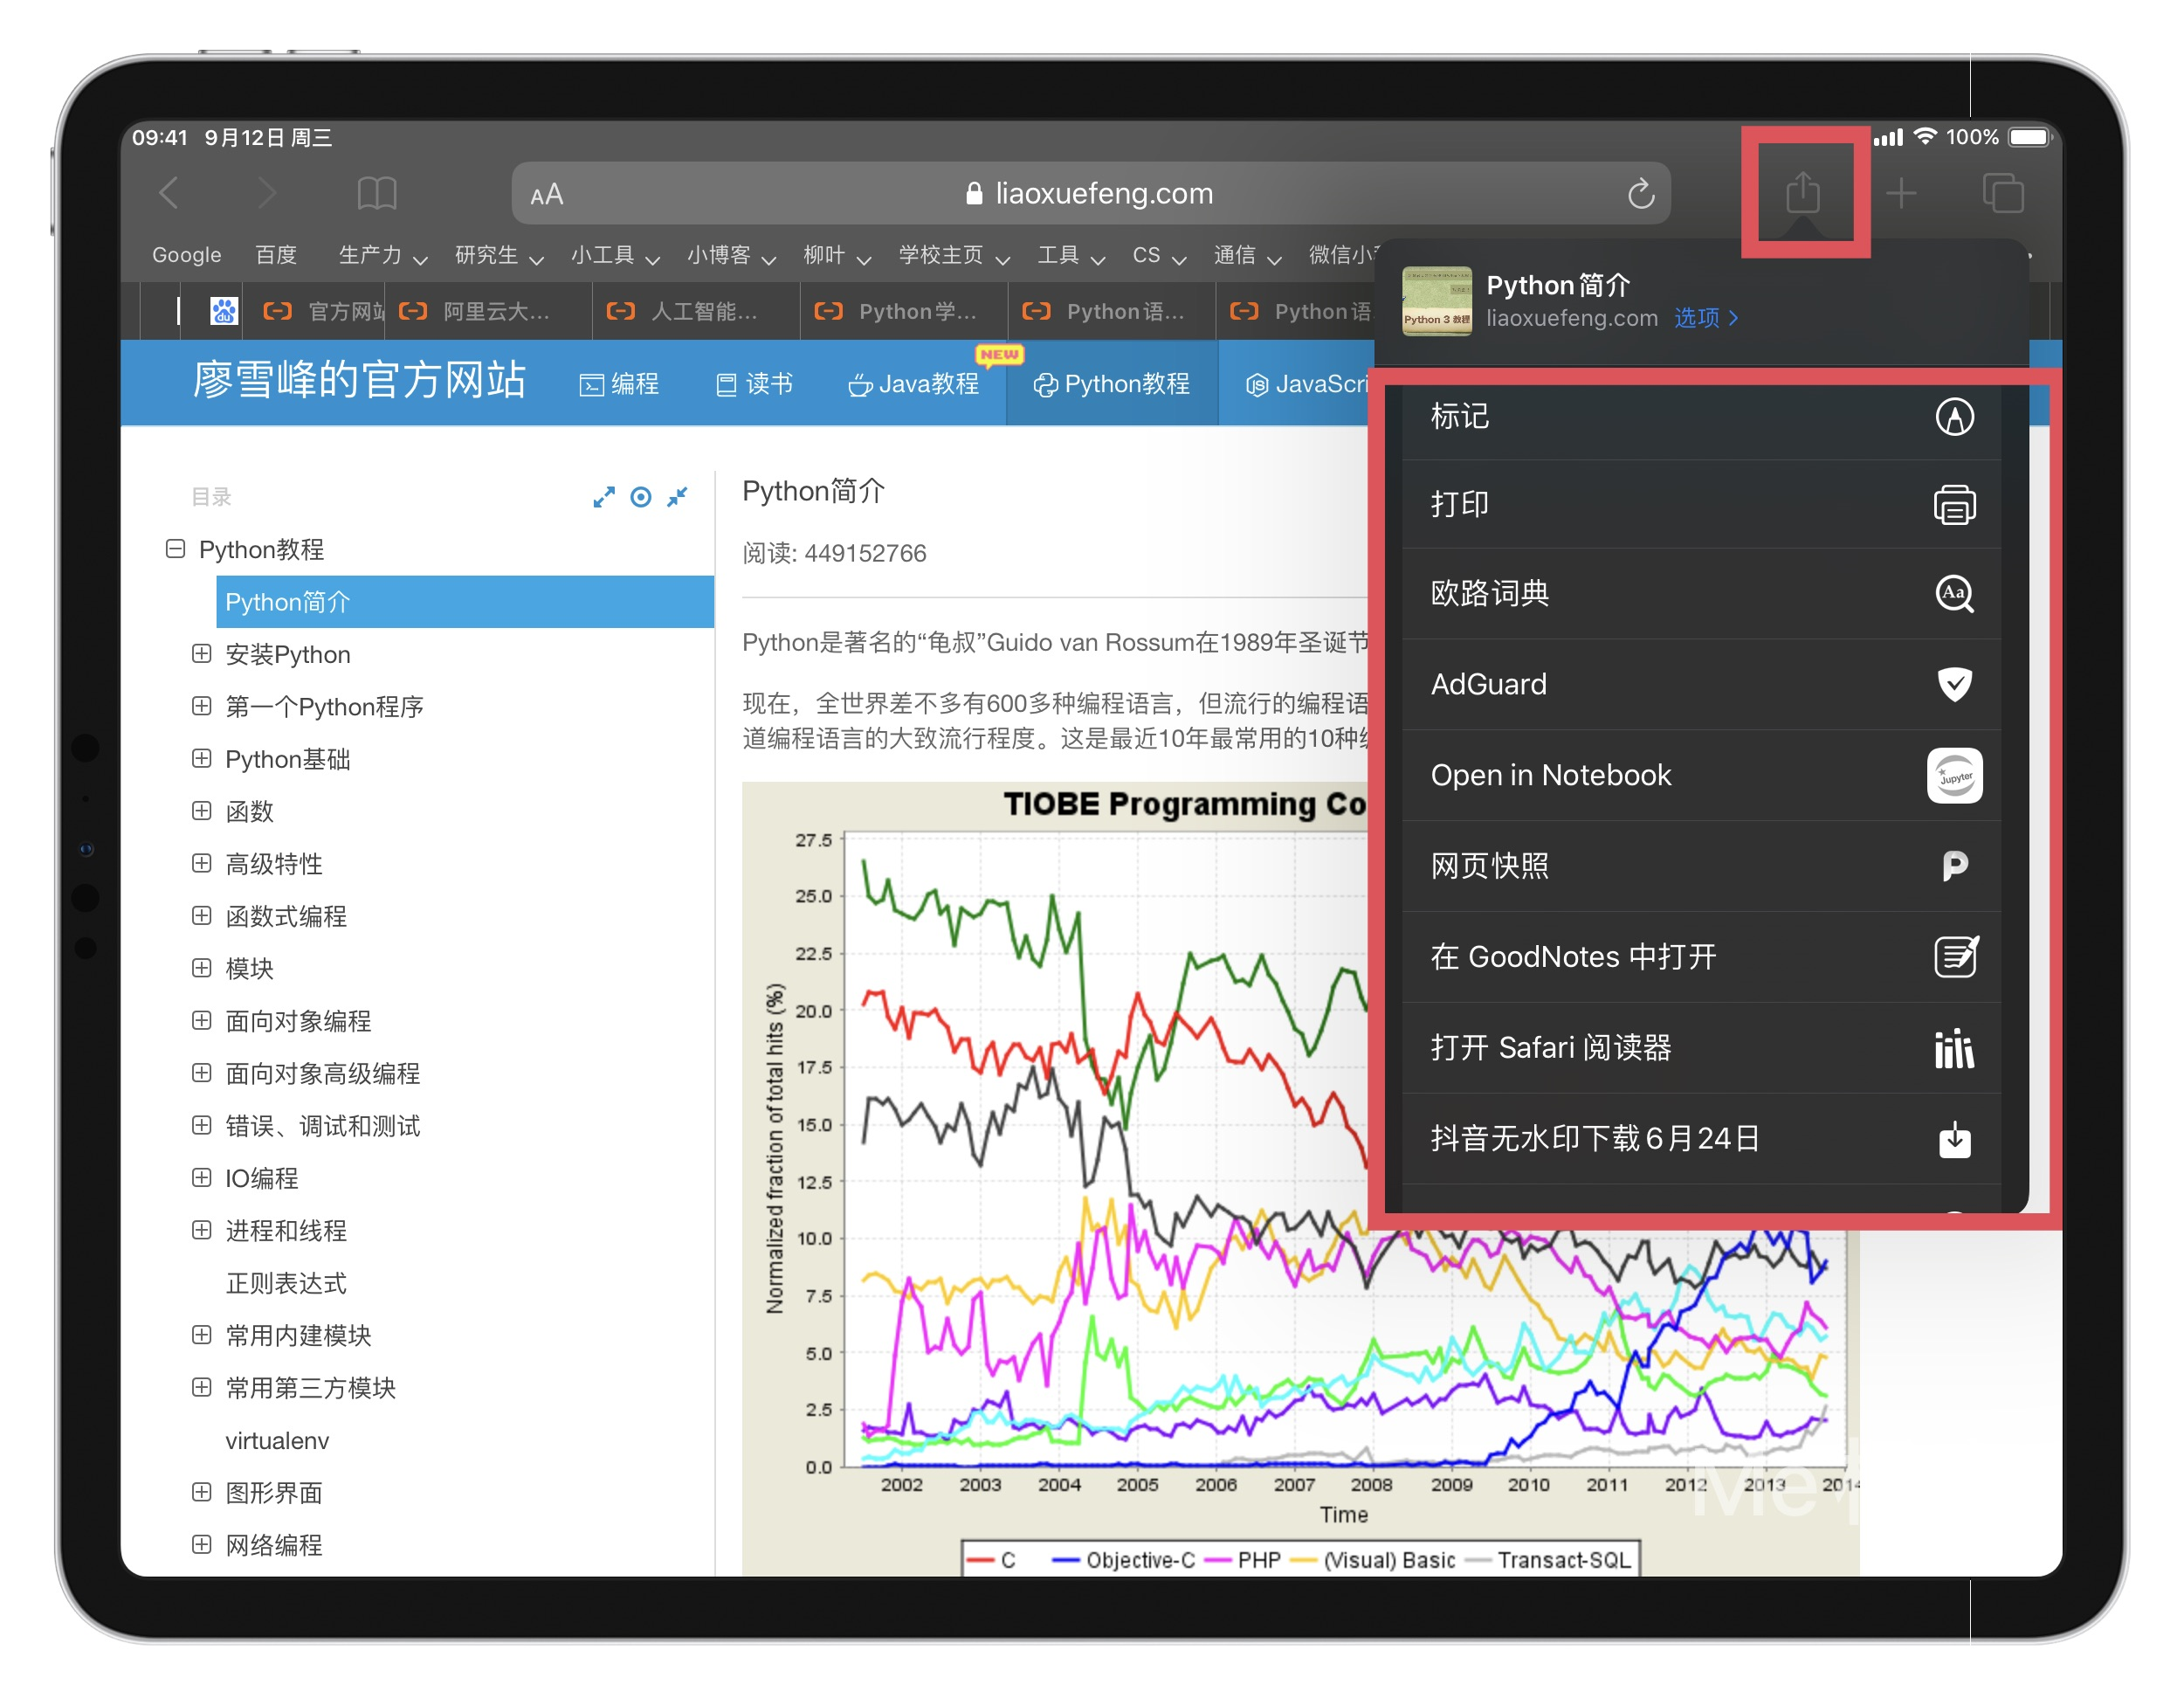This screenshot has width=2184, height=1698.
Task: Open the 柳叶 bookmarks folder
Action: (x=837, y=255)
